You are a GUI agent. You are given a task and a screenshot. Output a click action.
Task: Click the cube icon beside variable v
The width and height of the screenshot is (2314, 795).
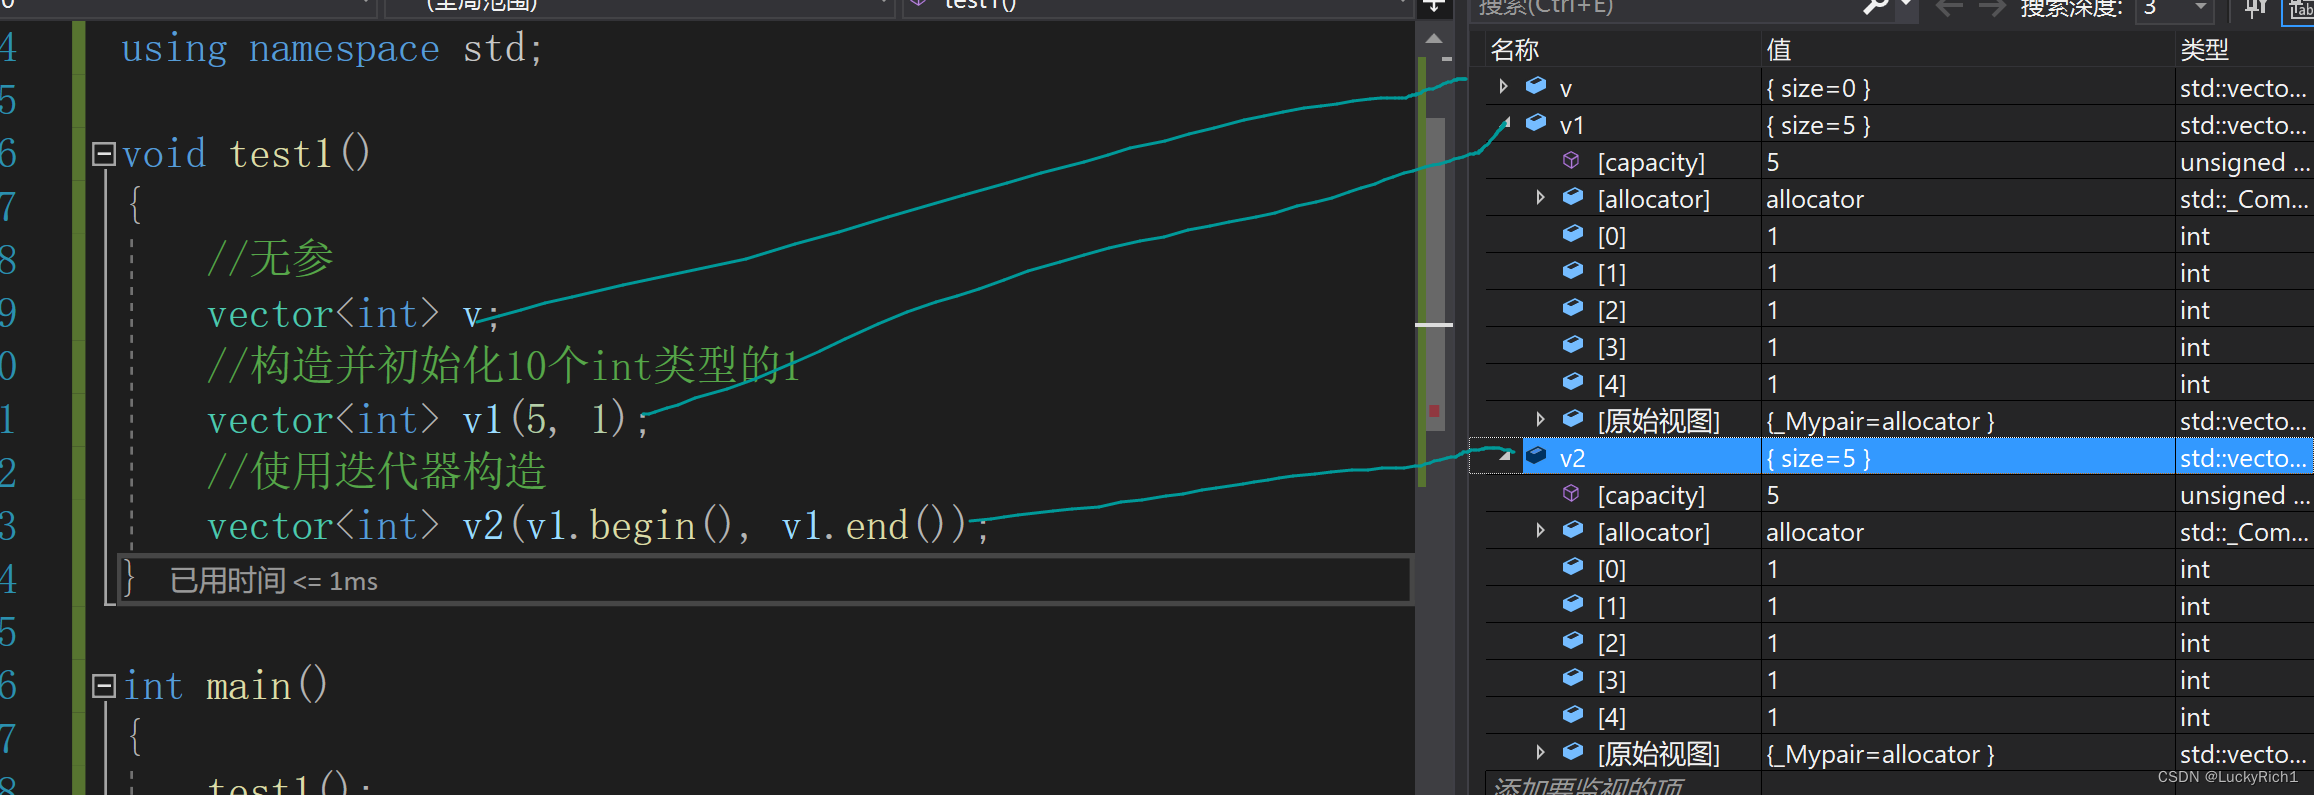[x=1536, y=87]
